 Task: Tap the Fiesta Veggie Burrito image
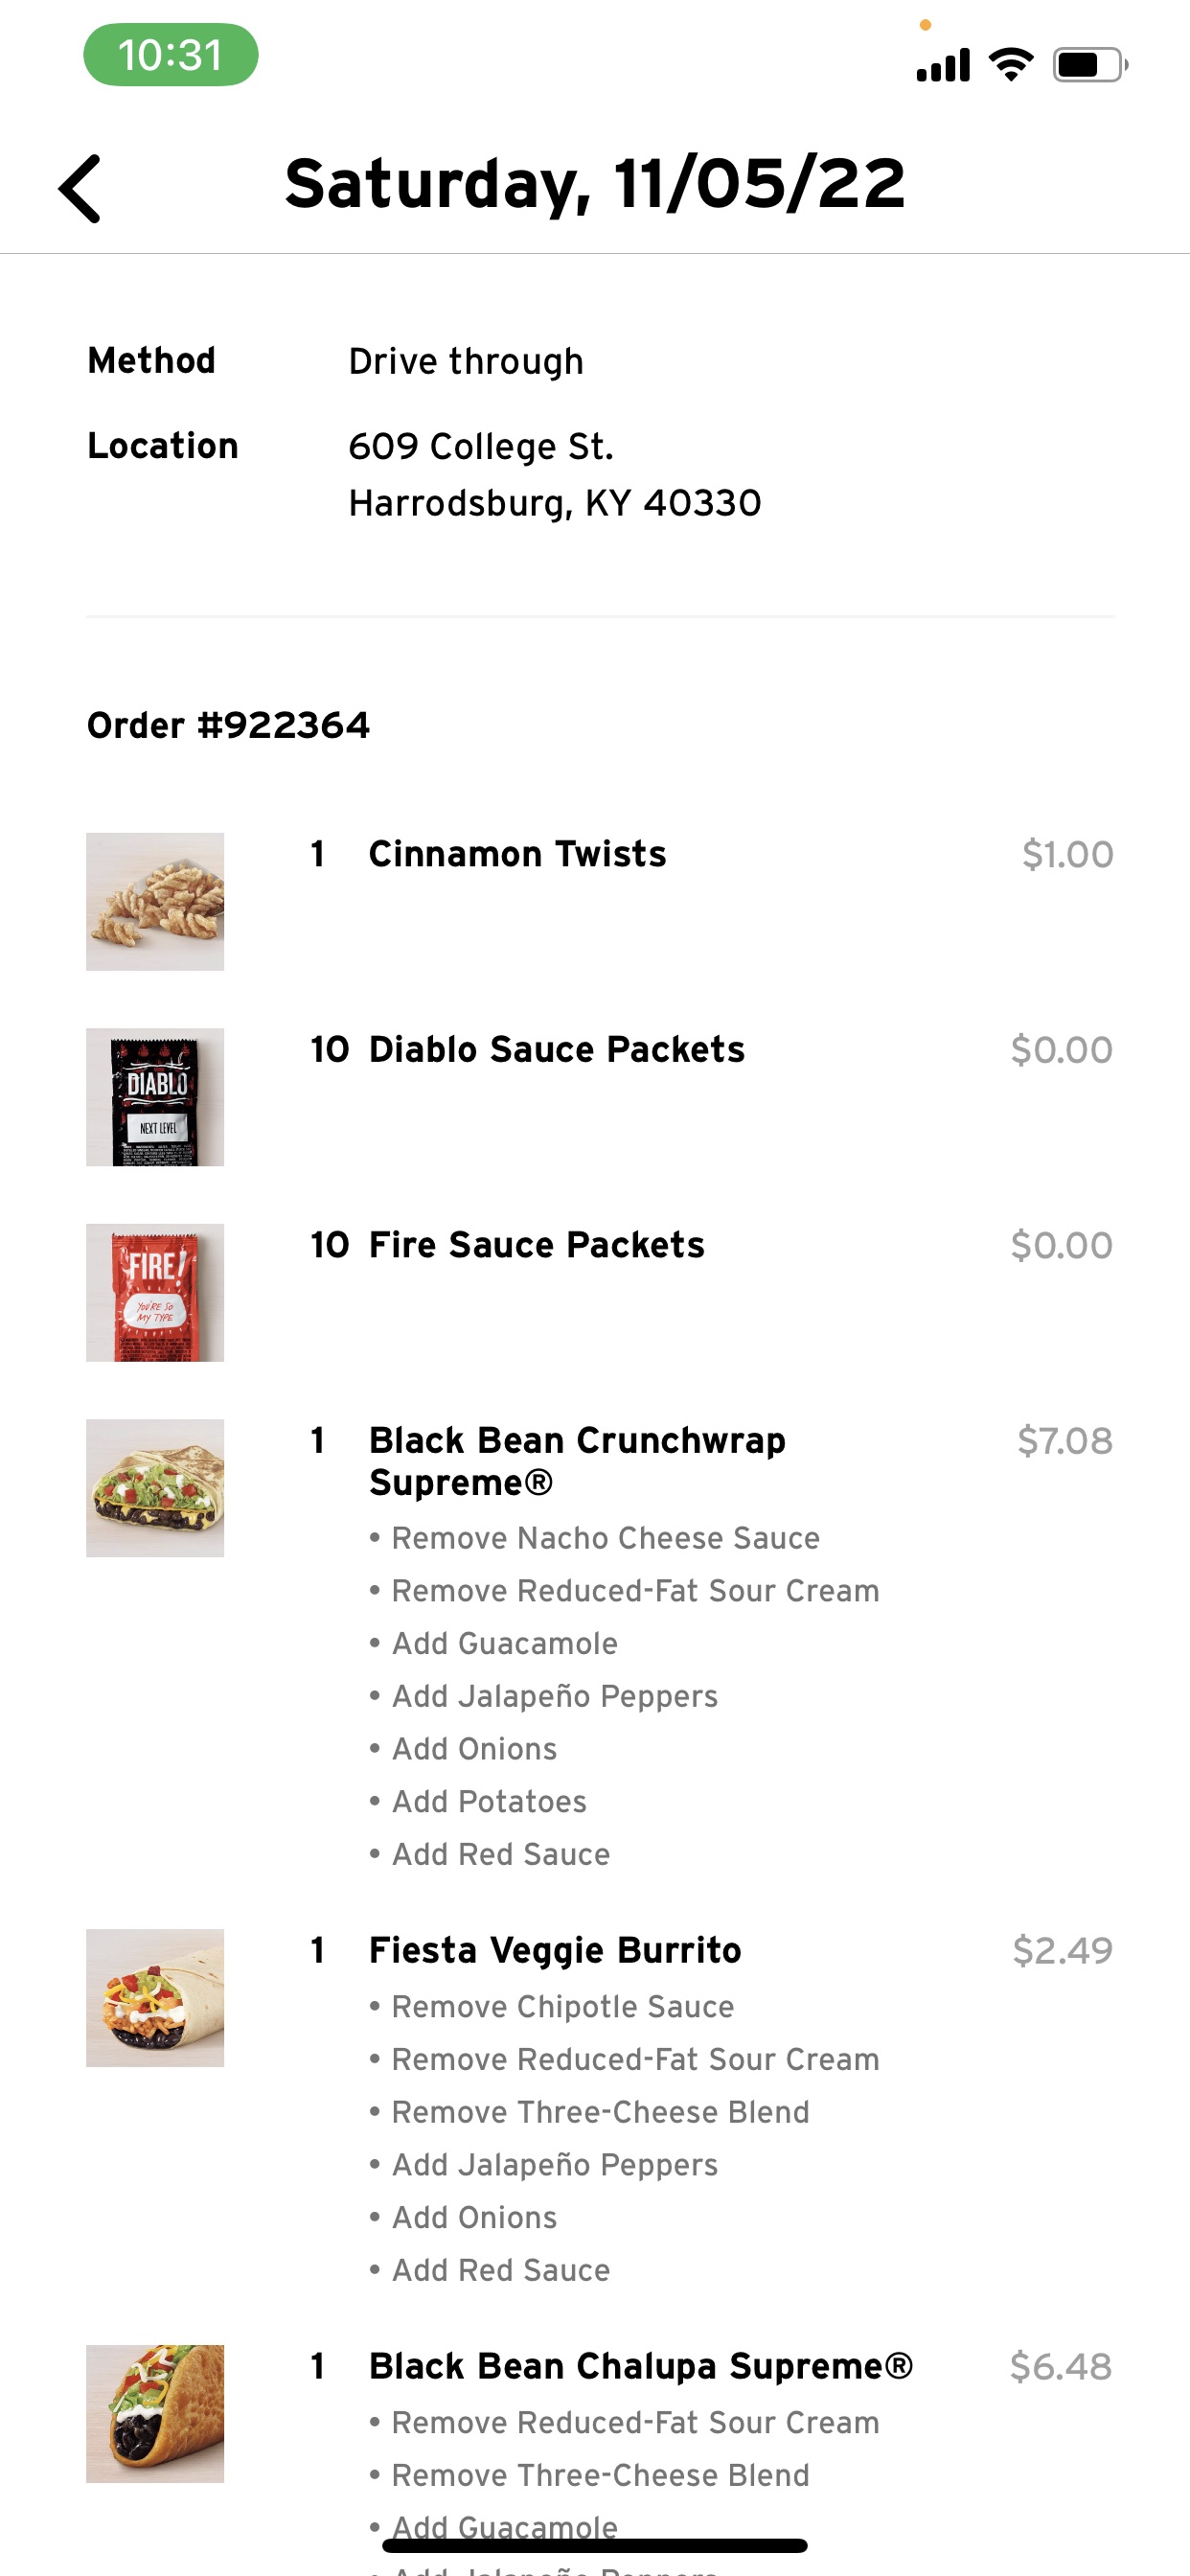tap(155, 1997)
